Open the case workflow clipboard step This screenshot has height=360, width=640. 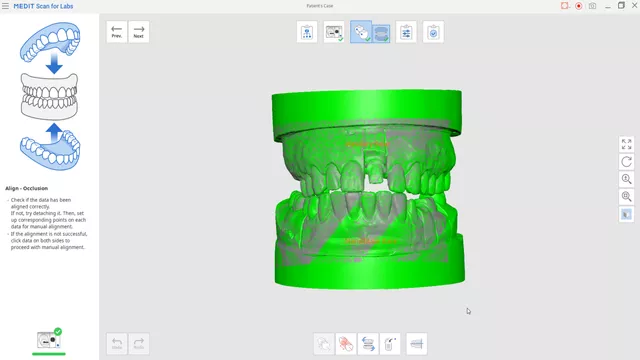pyautogui.click(x=307, y=32)
